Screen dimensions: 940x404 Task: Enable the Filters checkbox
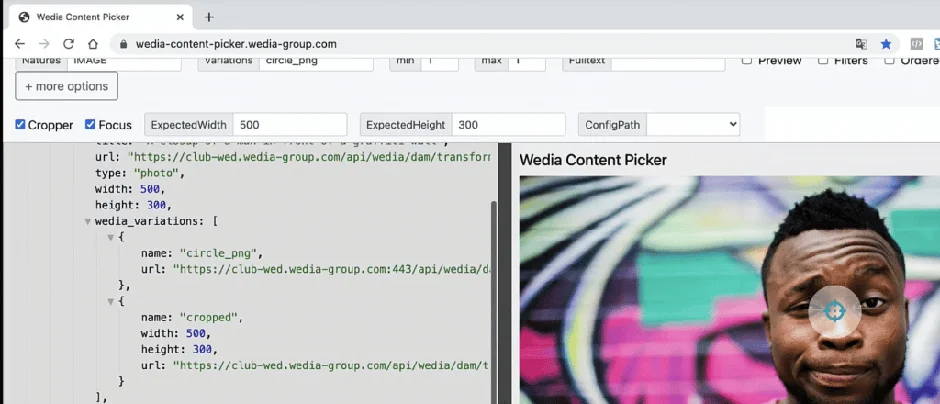click(823, 60)
